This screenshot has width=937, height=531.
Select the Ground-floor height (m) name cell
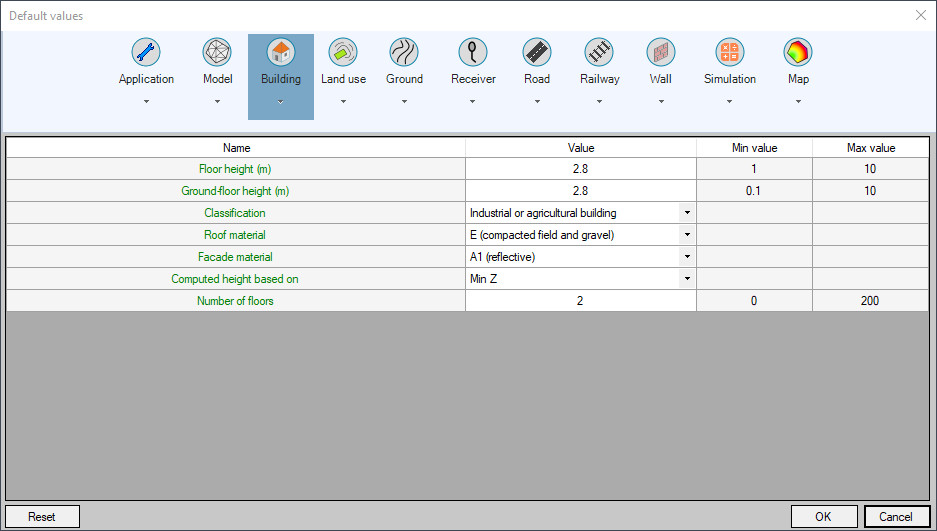pyautogui.click(x=235, y=191)
